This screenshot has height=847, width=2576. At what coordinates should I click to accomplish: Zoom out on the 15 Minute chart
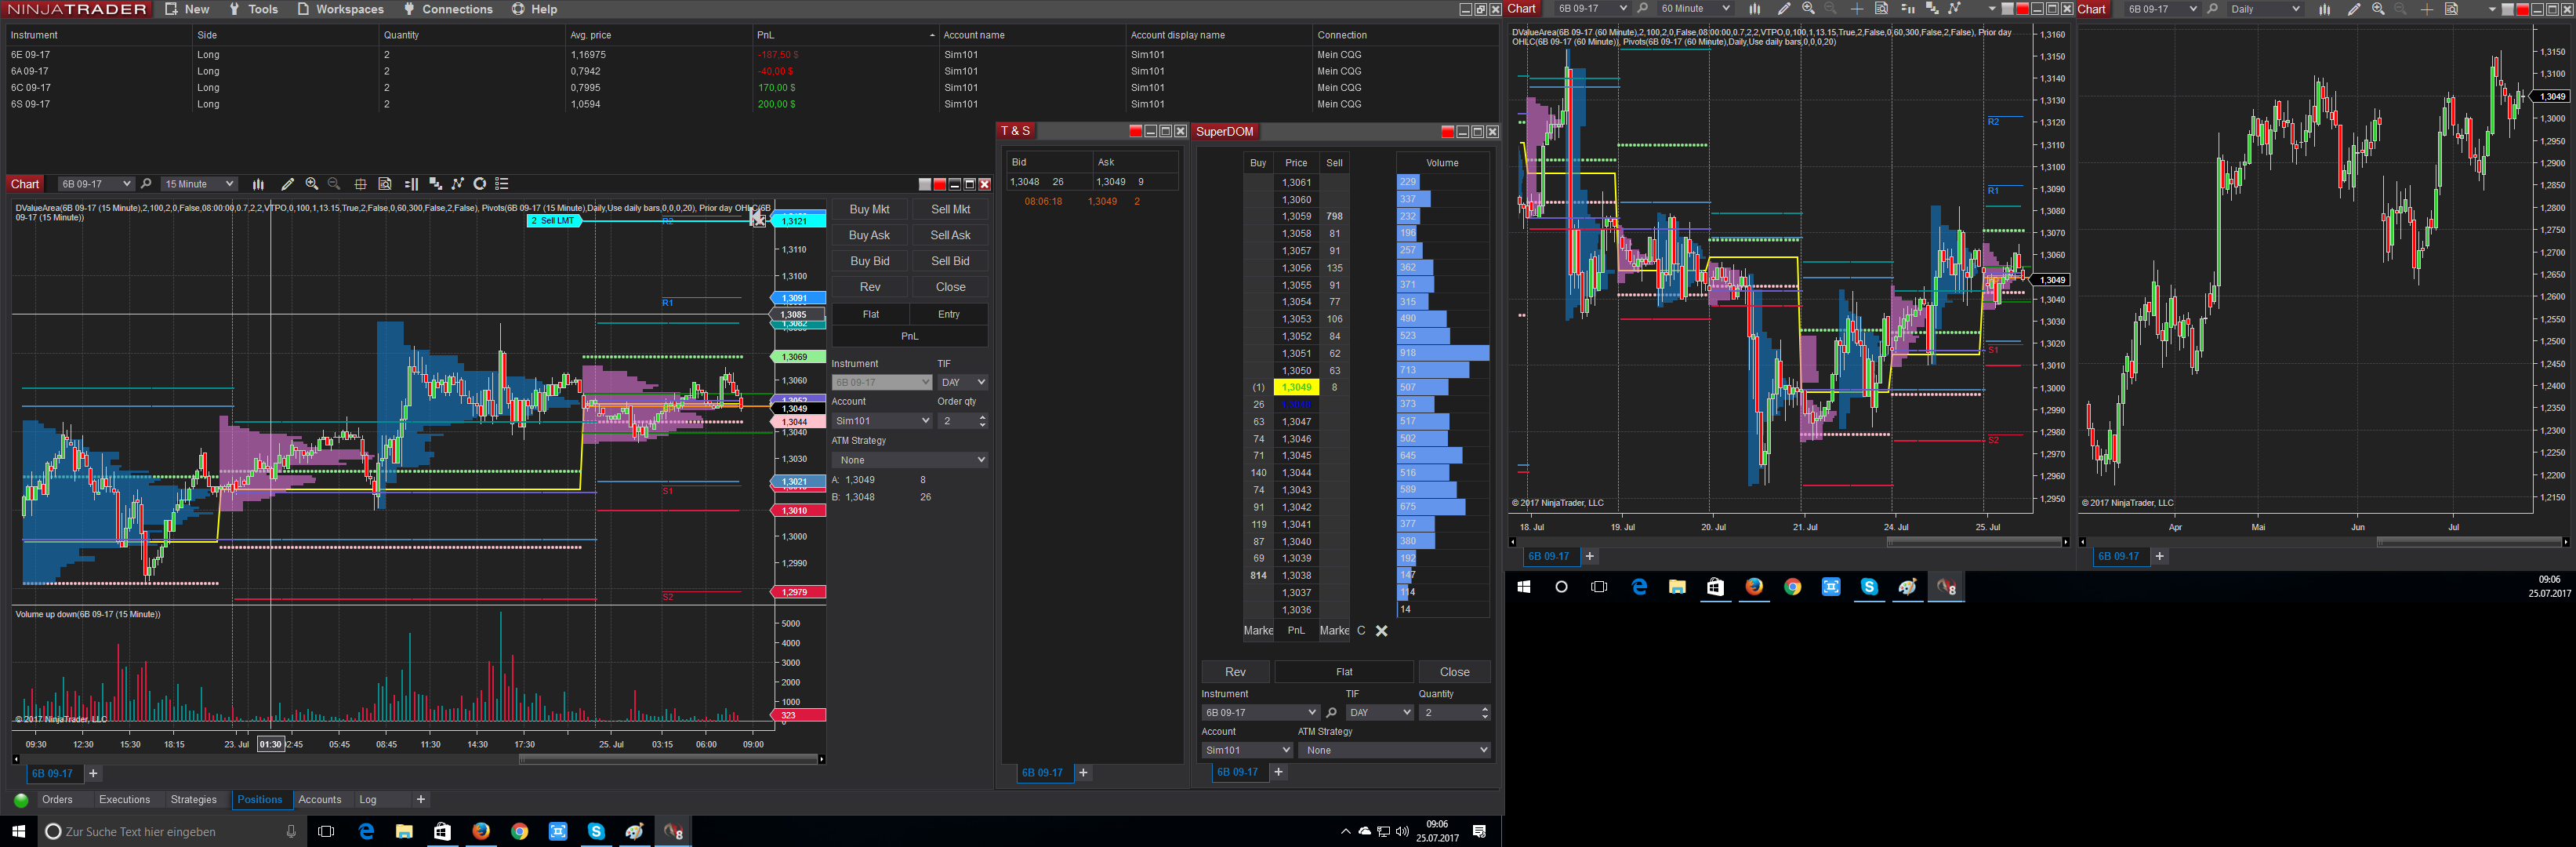[334, 184]
